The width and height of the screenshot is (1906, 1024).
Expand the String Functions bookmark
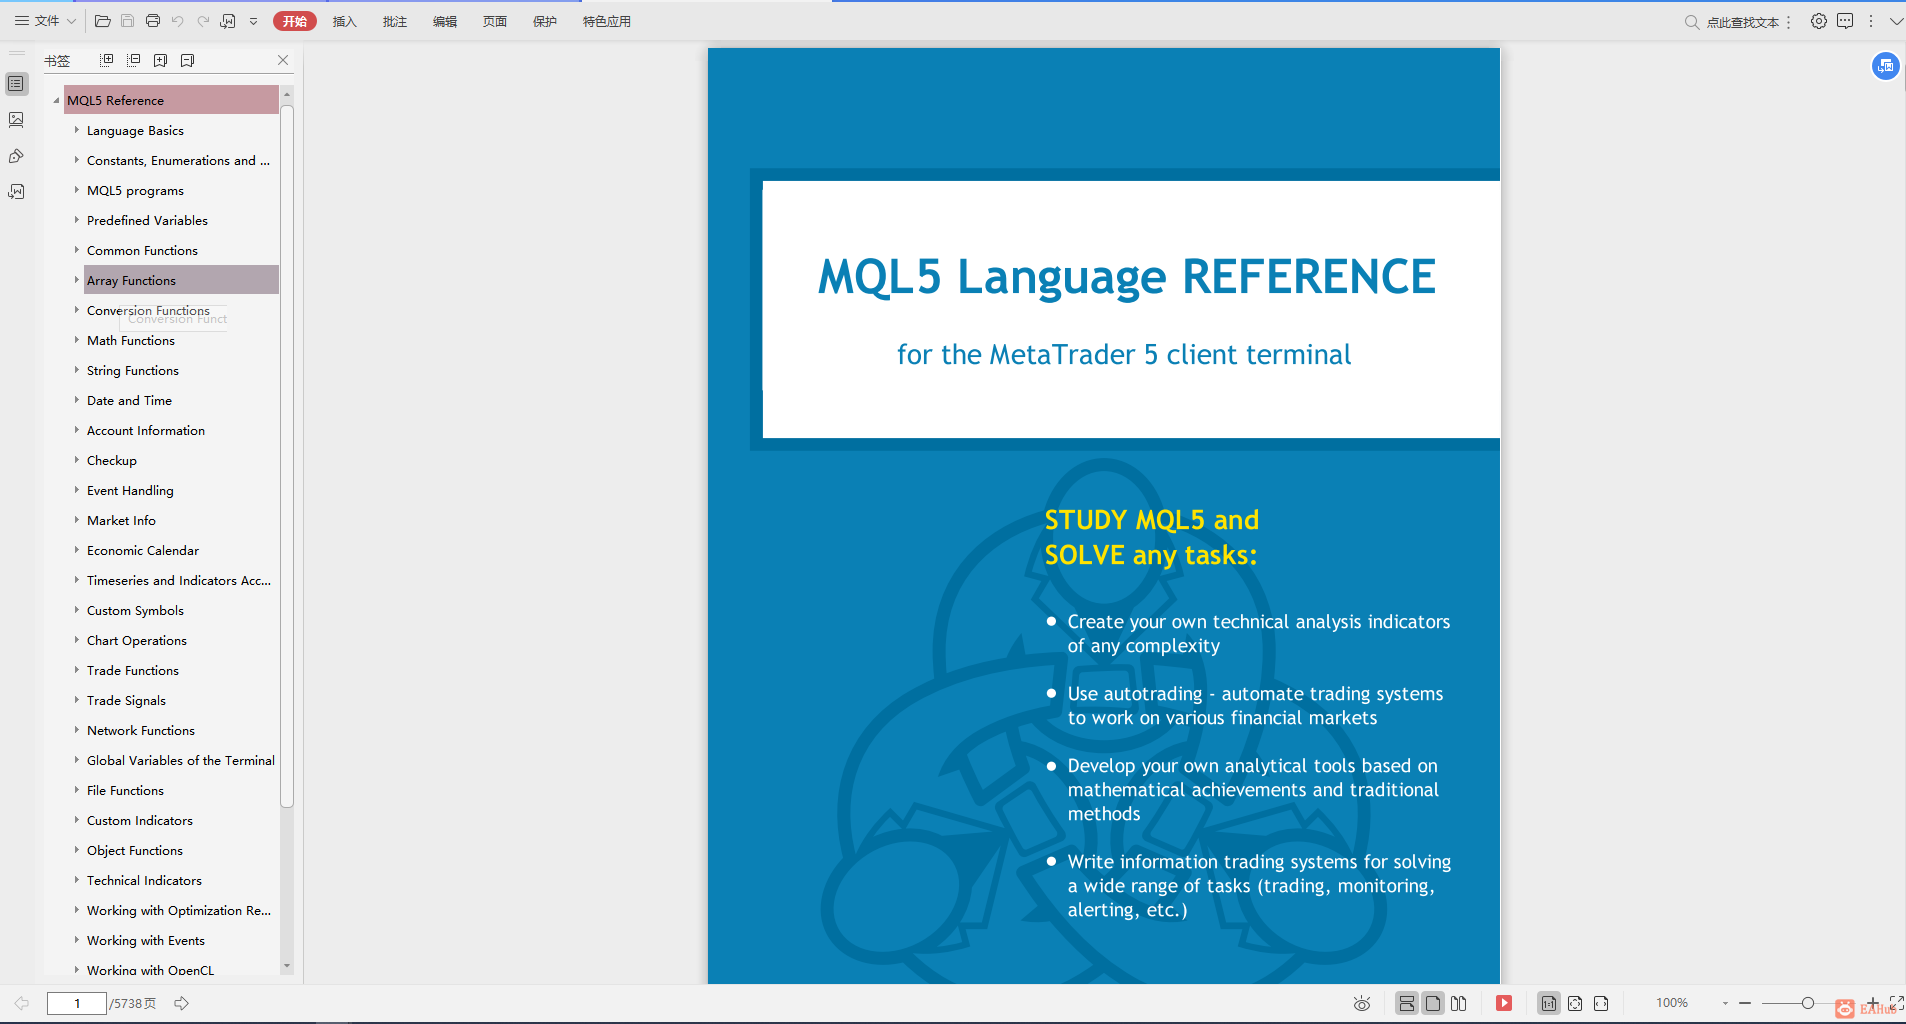pyautogui.click(x=76, y=370)
